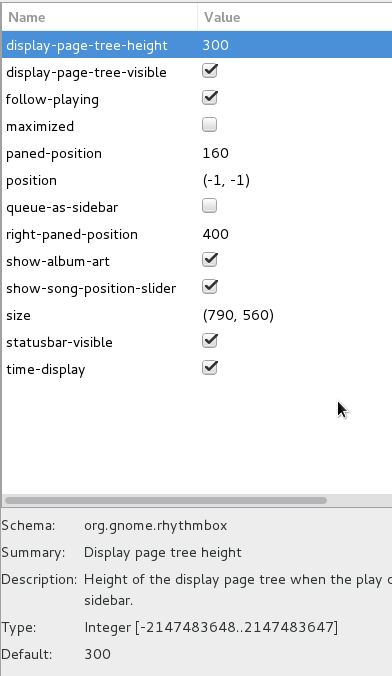Click the horizontal scrollbar below the list
392x676 pixels.
166,501
